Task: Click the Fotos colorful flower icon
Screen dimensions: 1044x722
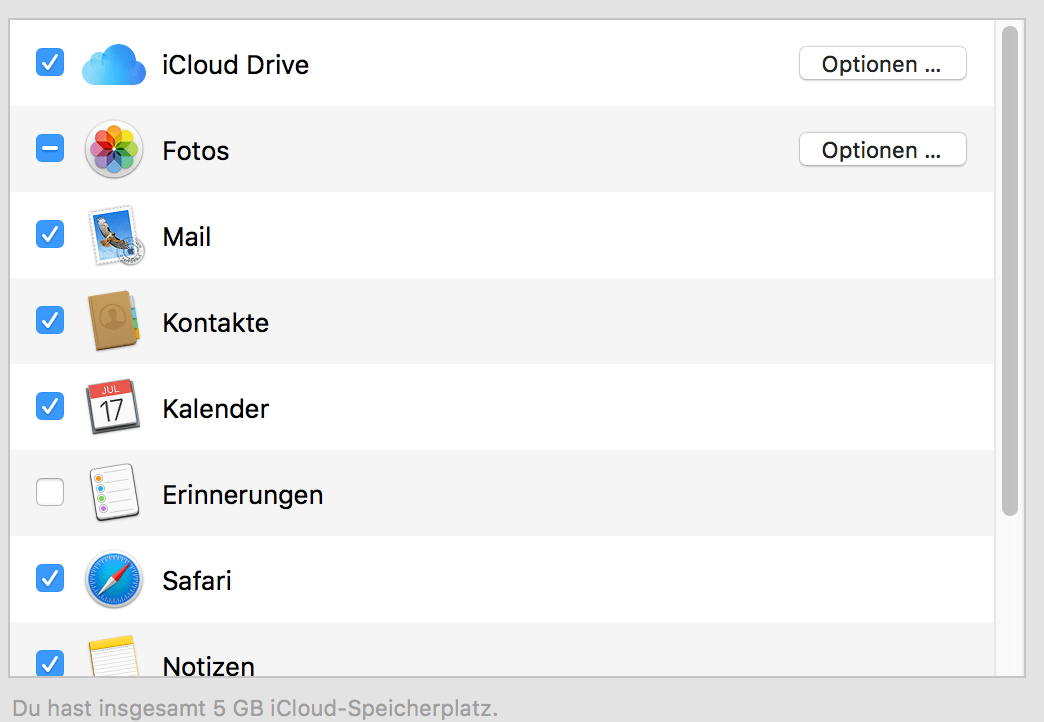Action: point(114,150)
